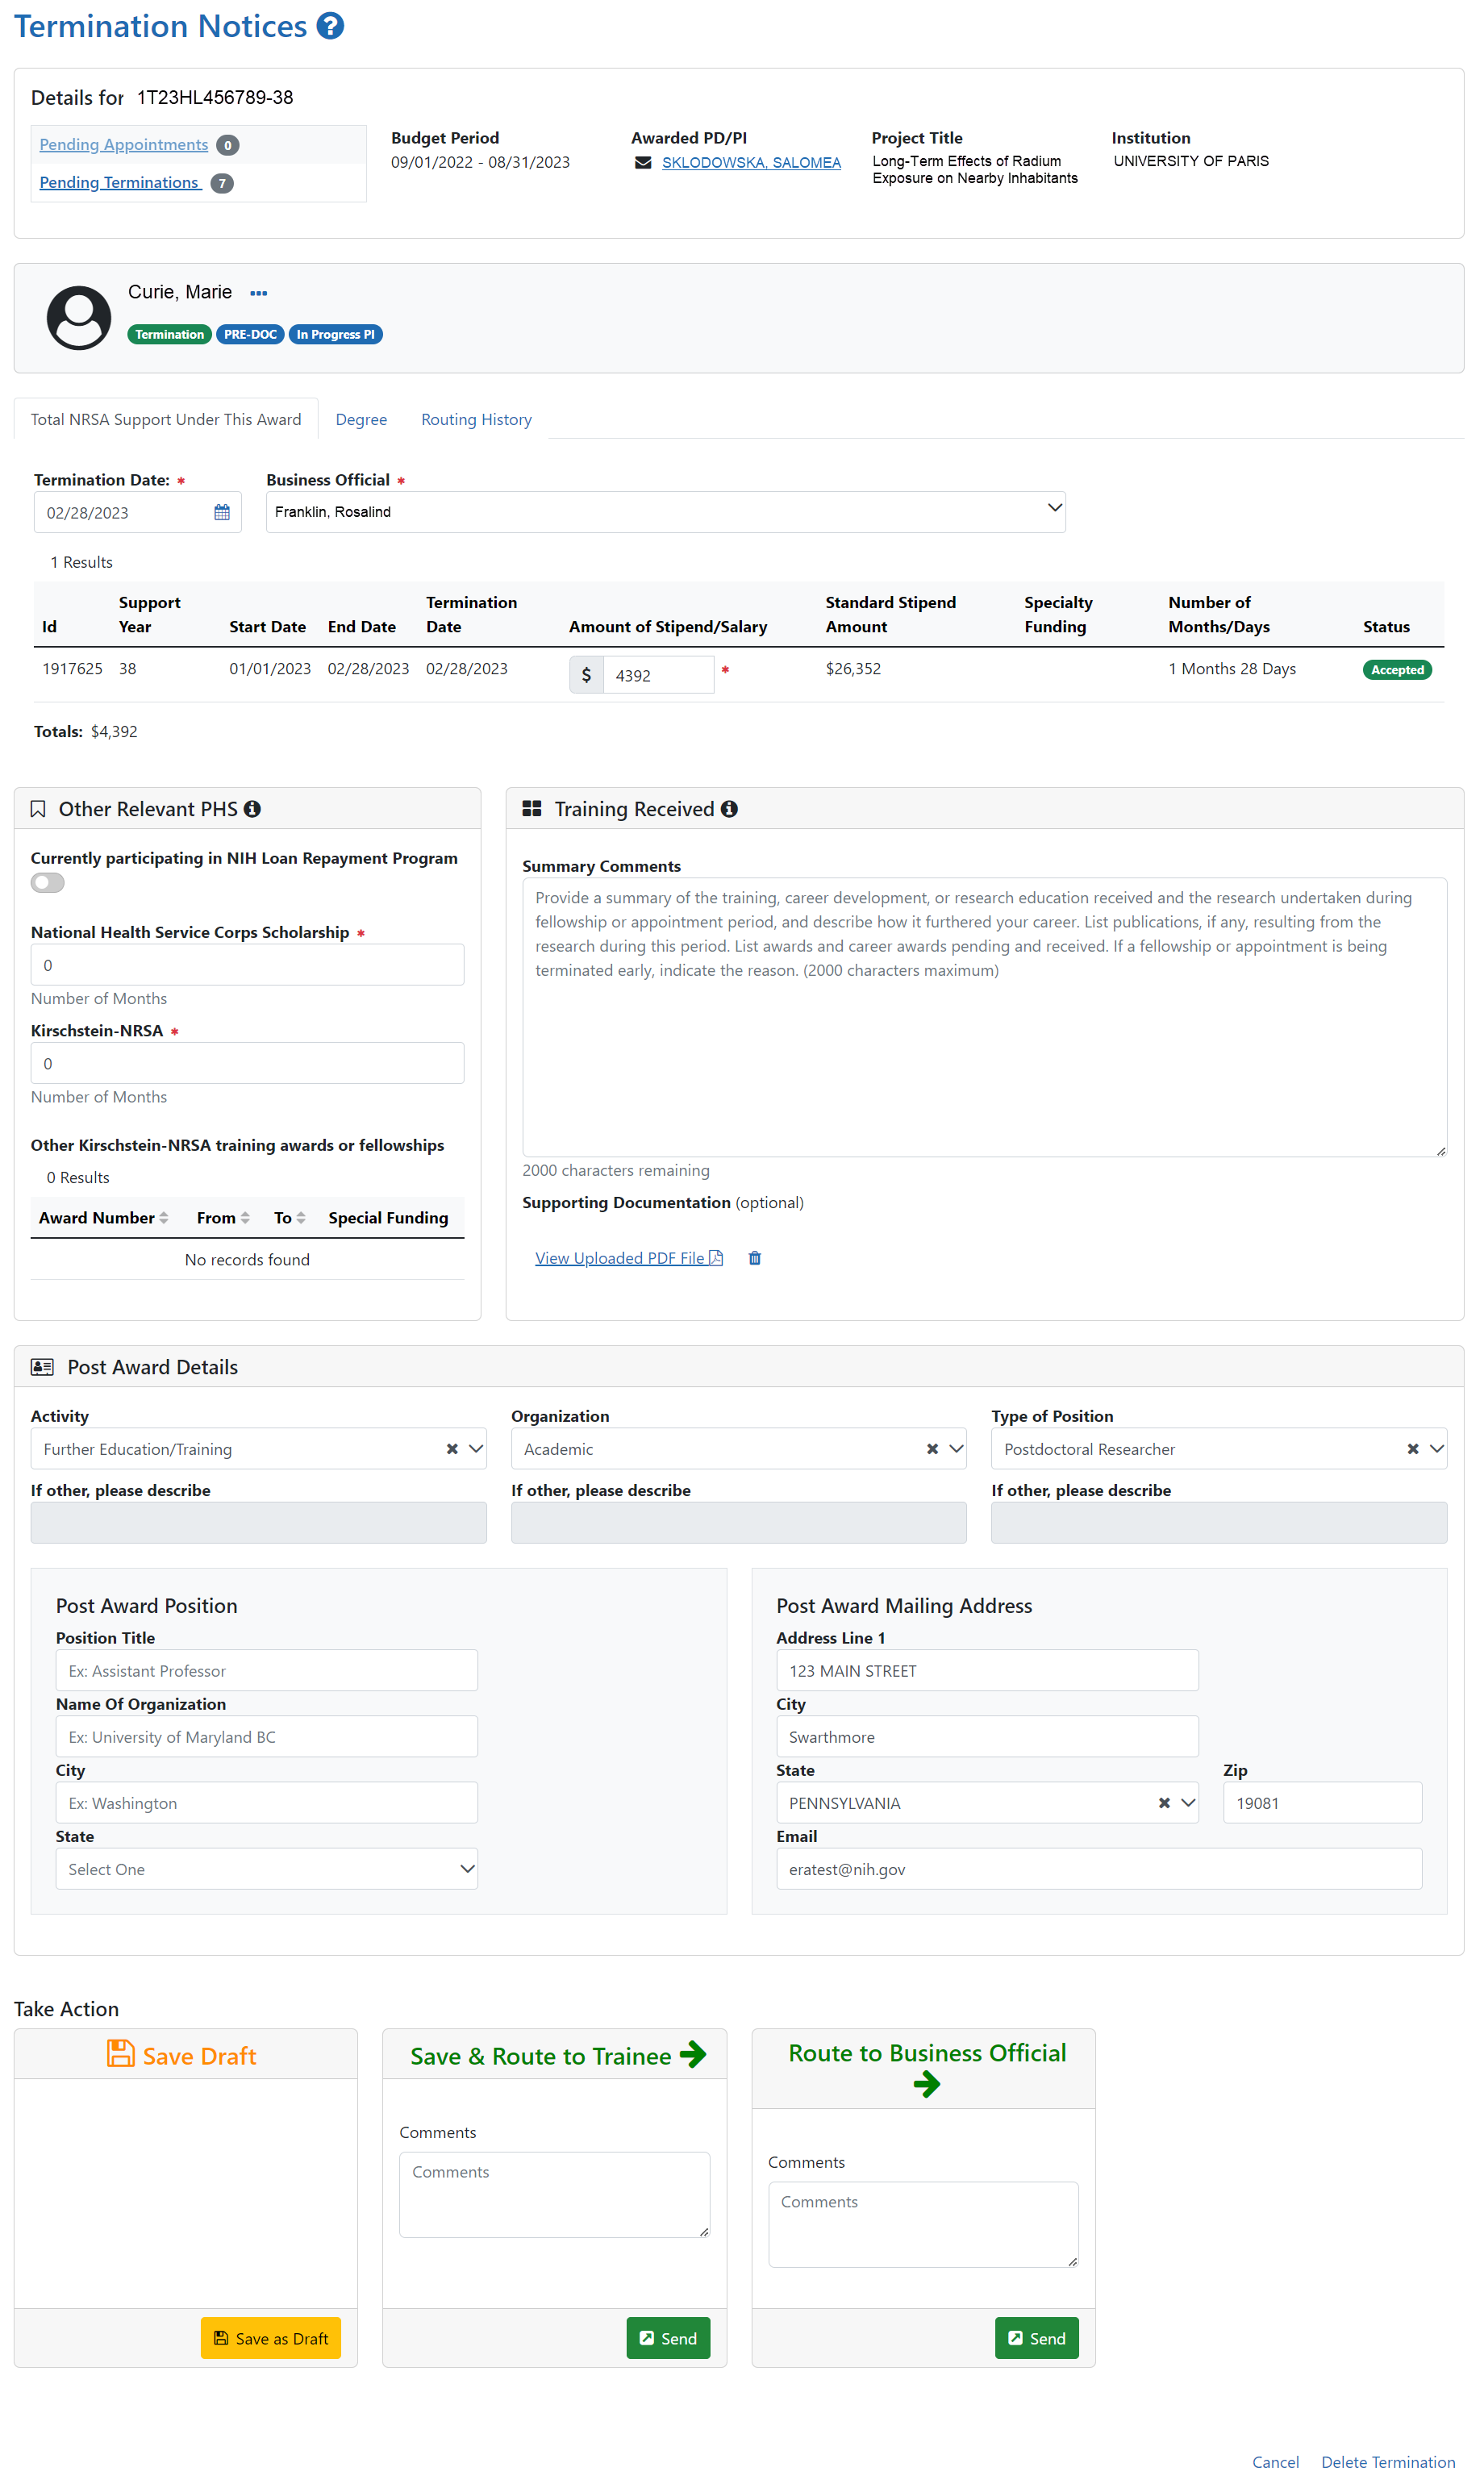This screenshot has width=1484, height=2484.
Task: Send to Business Official with Send button
Action: 1037,2338
